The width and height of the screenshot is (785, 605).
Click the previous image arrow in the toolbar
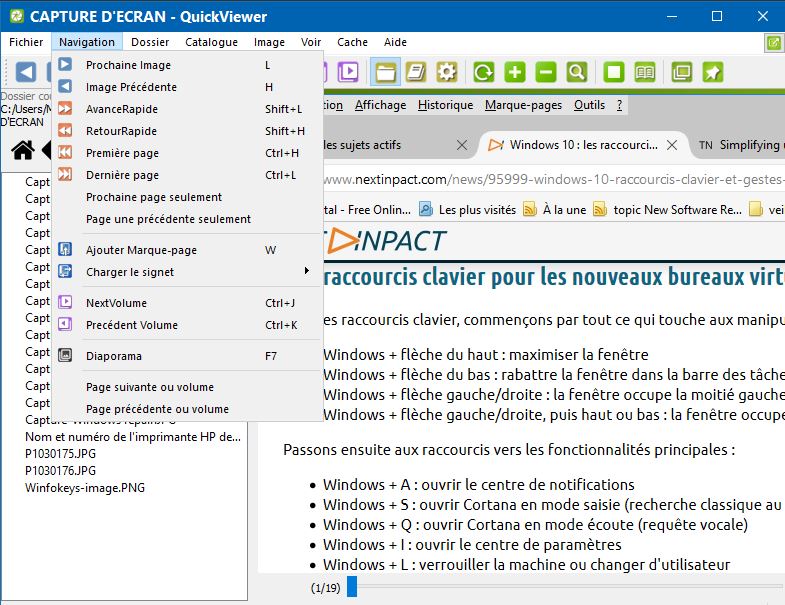click(x=26, y=72)
